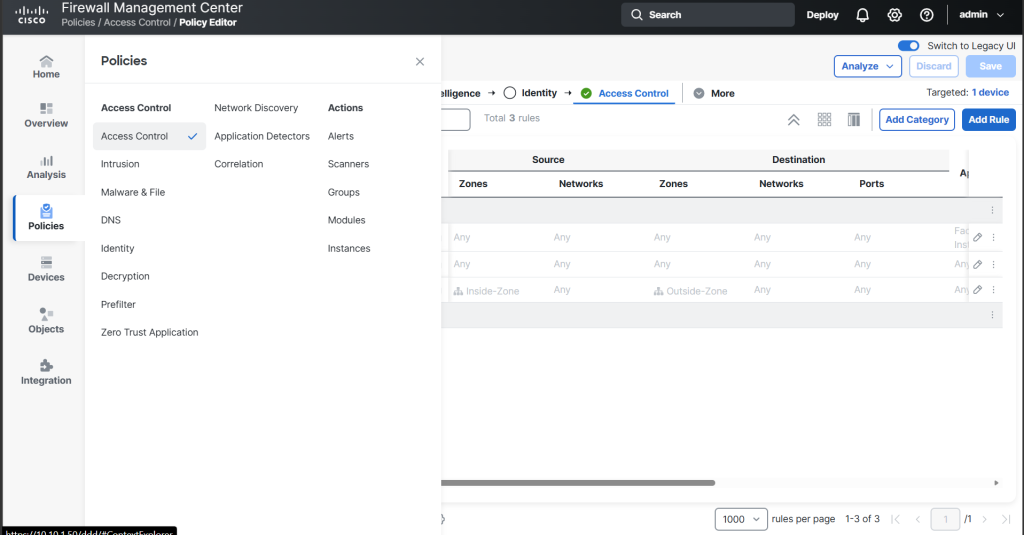Open the Analyze dropdown
Image resolution: width=1024 pixels, height=535 pixels.
coord(867,66)
